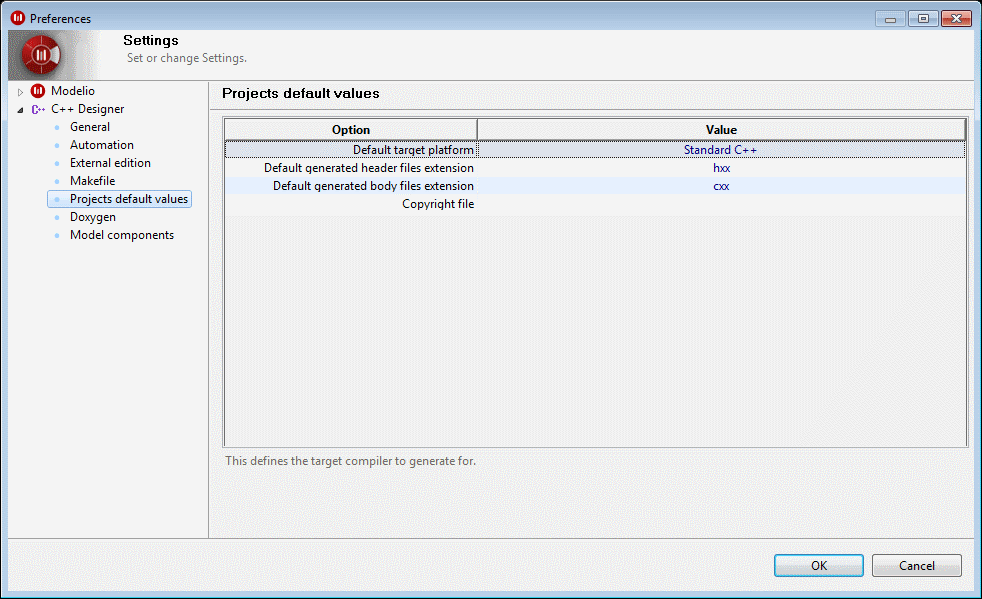Open the Makefile preferences page

tap(92, 181)
